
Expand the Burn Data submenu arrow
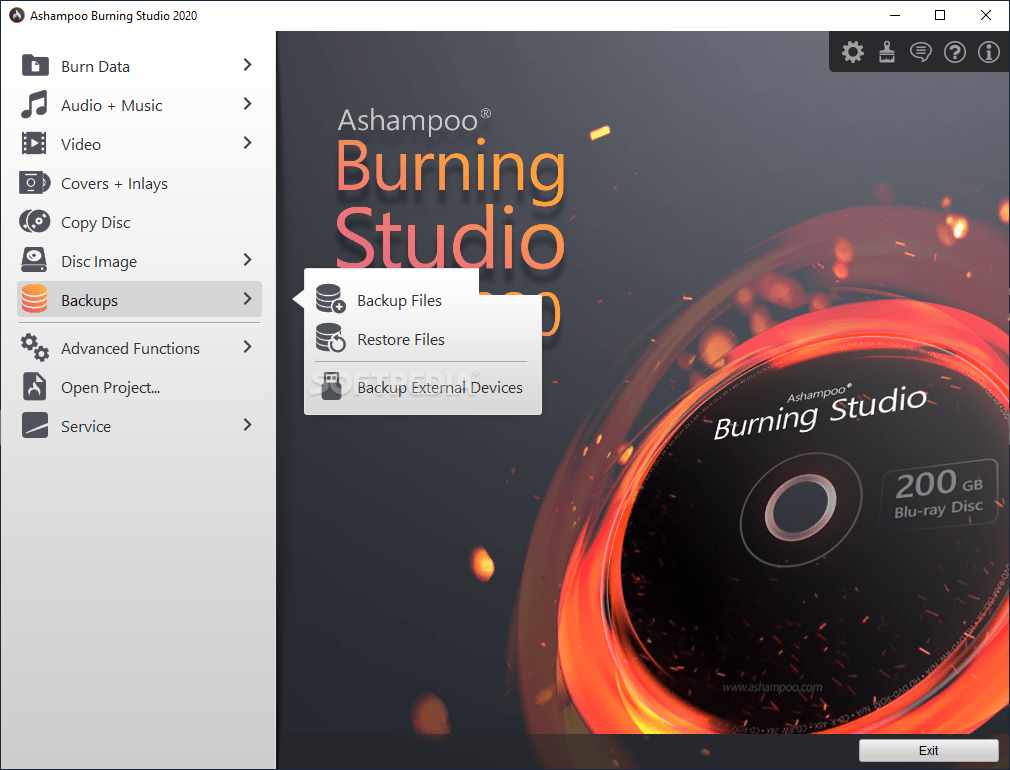(247, 64)
